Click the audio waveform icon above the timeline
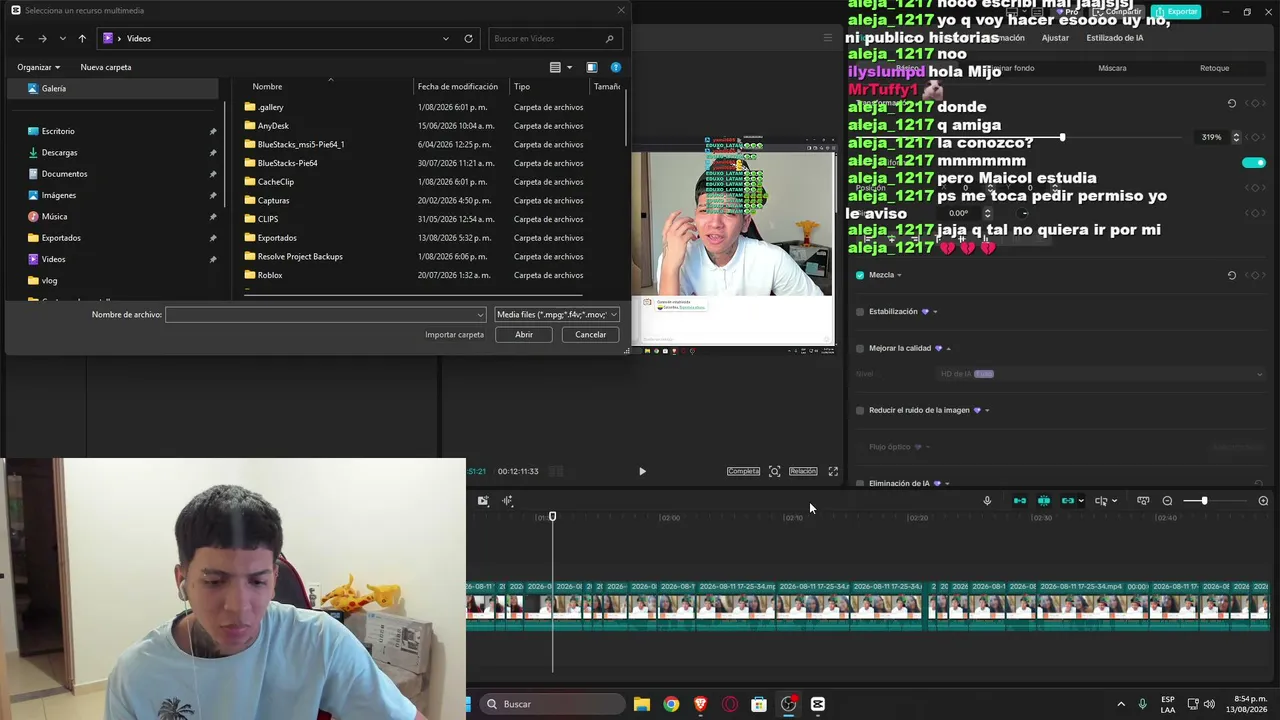The width and height of the screenshot is (1280, 720). 508,501
